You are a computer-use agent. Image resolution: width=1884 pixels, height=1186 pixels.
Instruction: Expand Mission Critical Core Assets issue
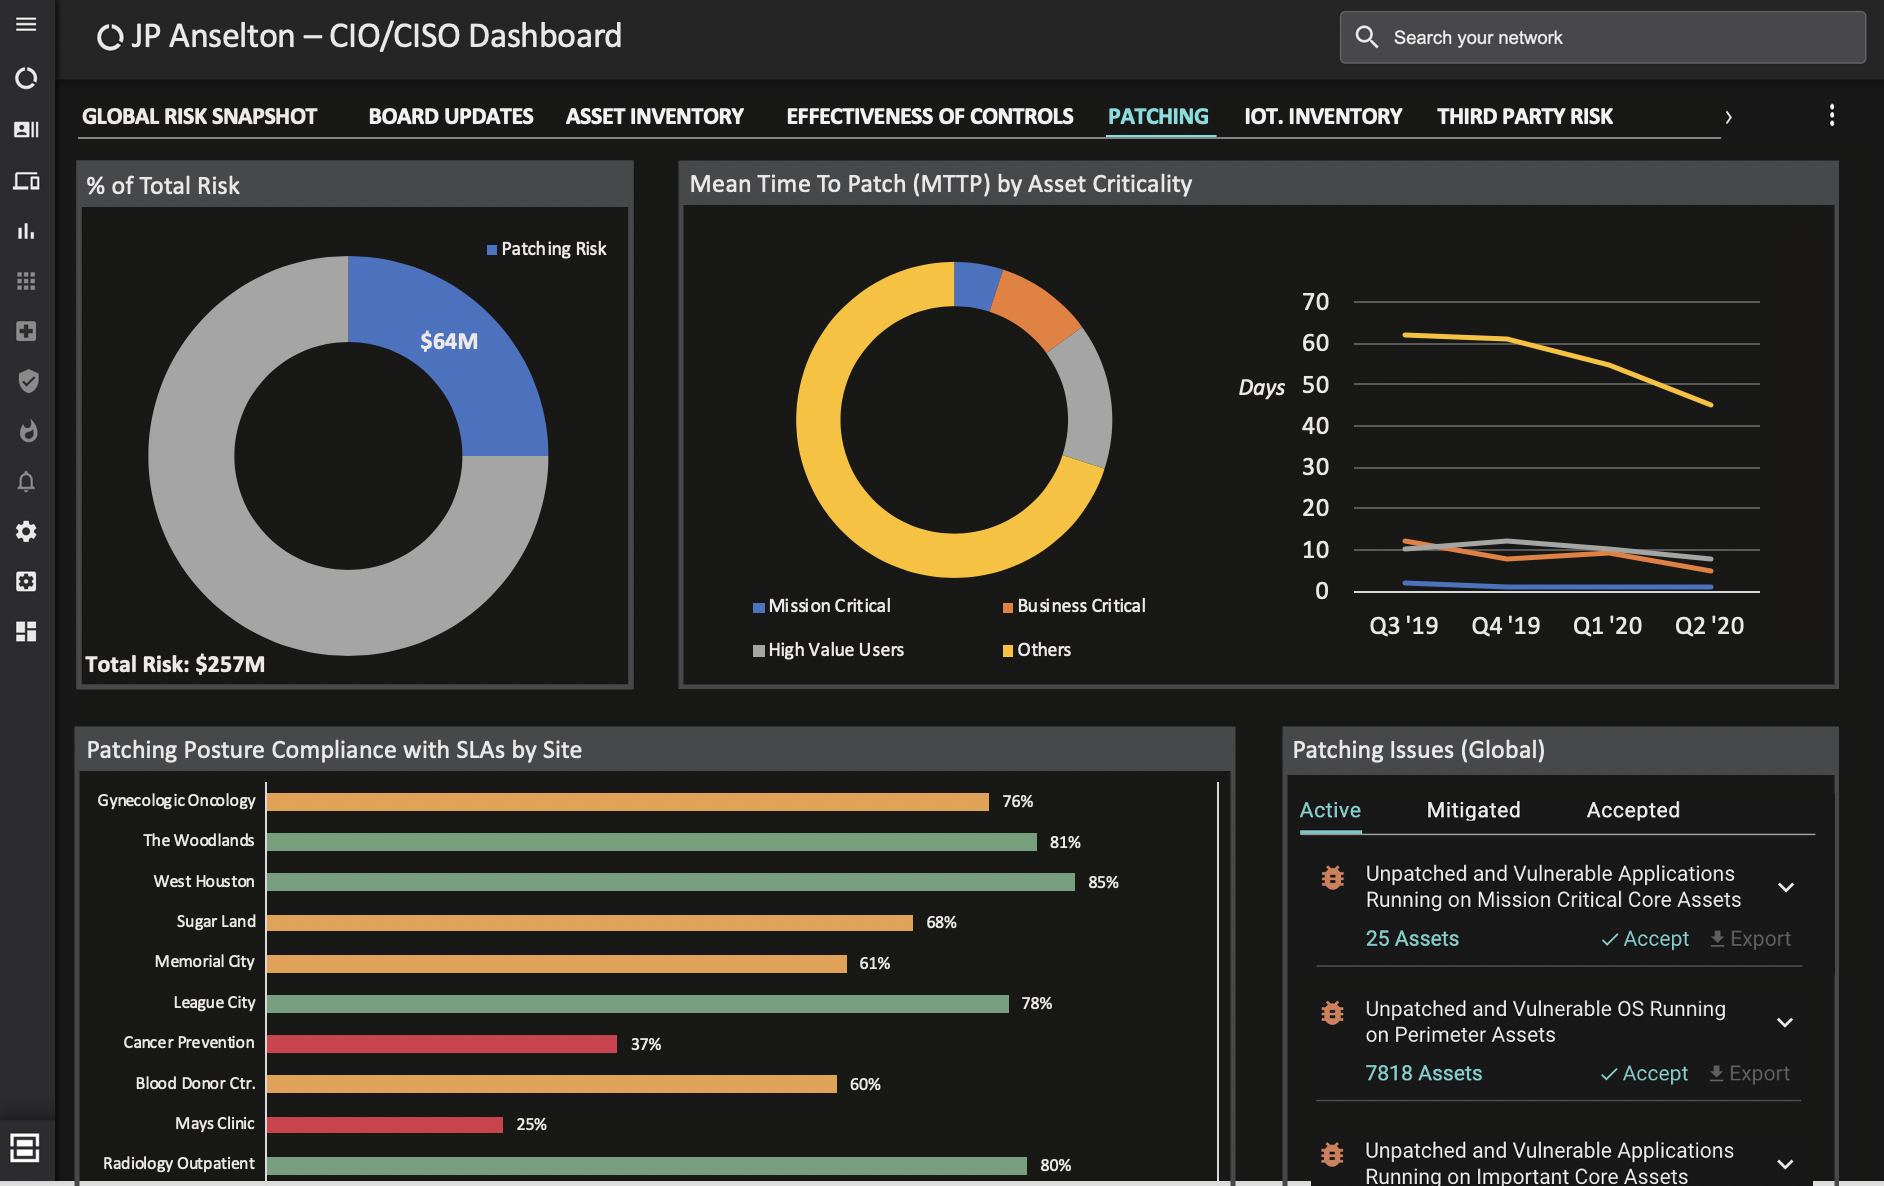[1785, 887]
